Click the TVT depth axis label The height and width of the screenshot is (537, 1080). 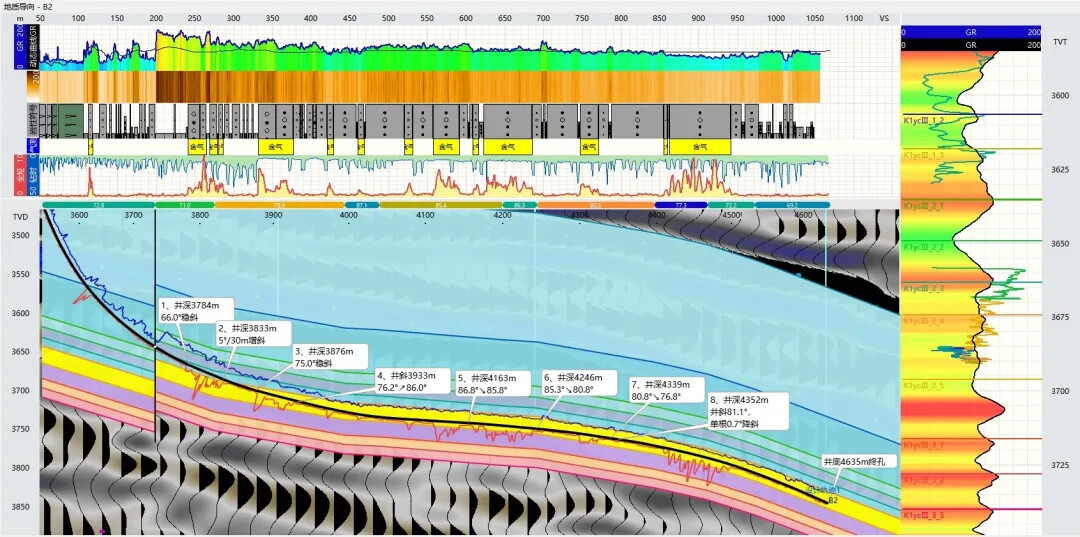click(x=1060, y=42)
